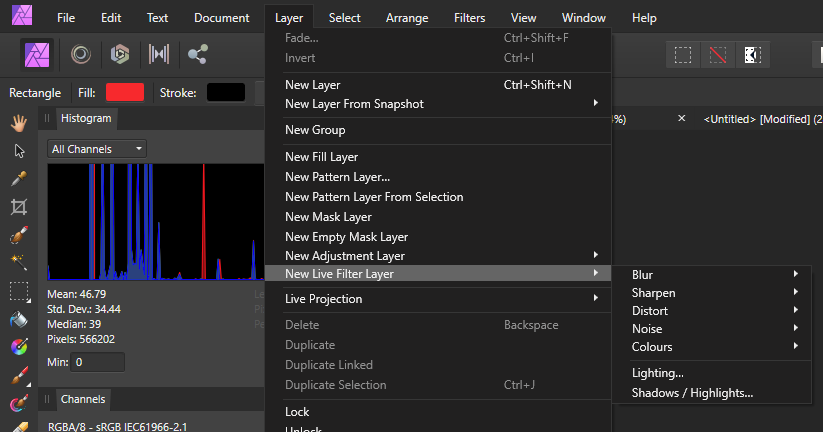Viewport: 823px width, 432px height.
Task: Click highlighted New Live Filter Layer entry
Action: 438,273
